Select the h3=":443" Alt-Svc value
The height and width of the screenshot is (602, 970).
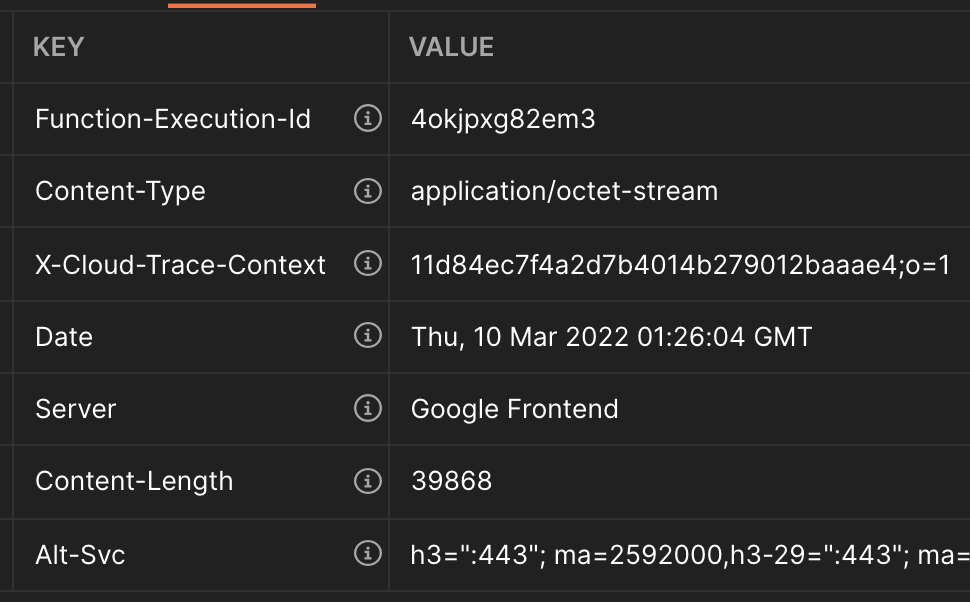(690, 554)
